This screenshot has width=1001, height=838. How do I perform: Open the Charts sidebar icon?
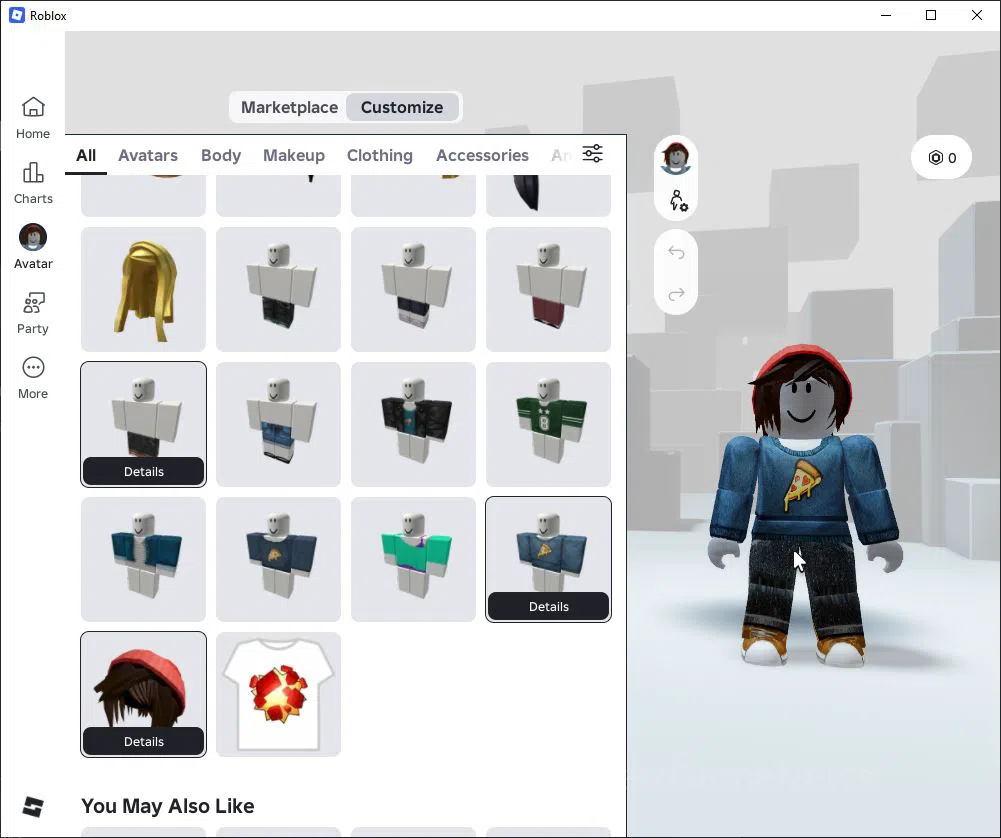(x=33, y=183)
